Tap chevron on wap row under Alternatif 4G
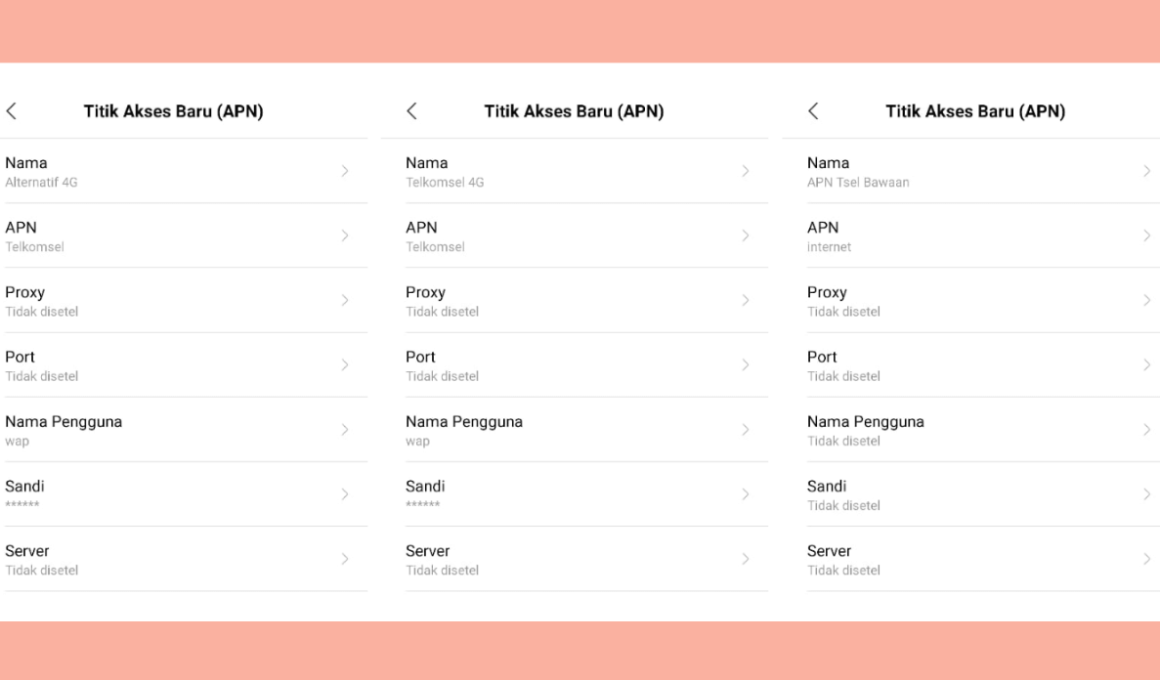The height and width of the screenshot is (680, 1160). coord(345,430)
